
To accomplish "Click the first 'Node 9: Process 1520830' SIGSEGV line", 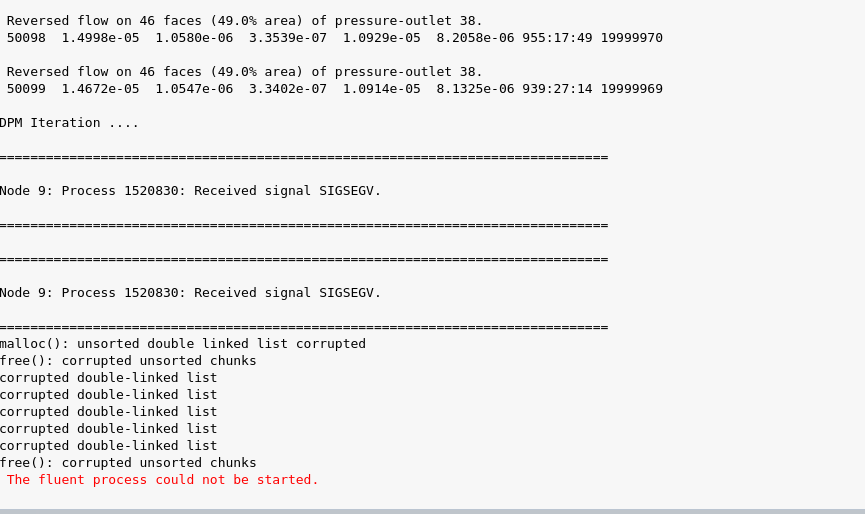I will [190, 191].
